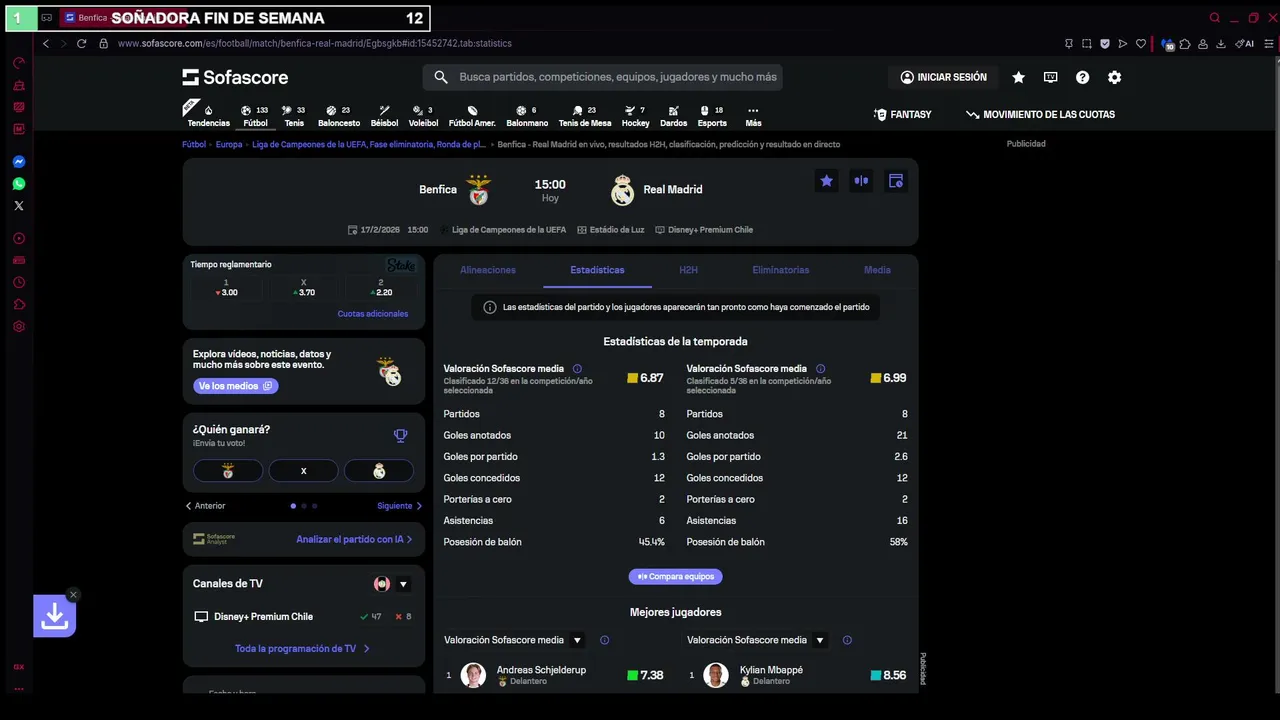Vote for Real Madrid to win

tap(379, 471)
